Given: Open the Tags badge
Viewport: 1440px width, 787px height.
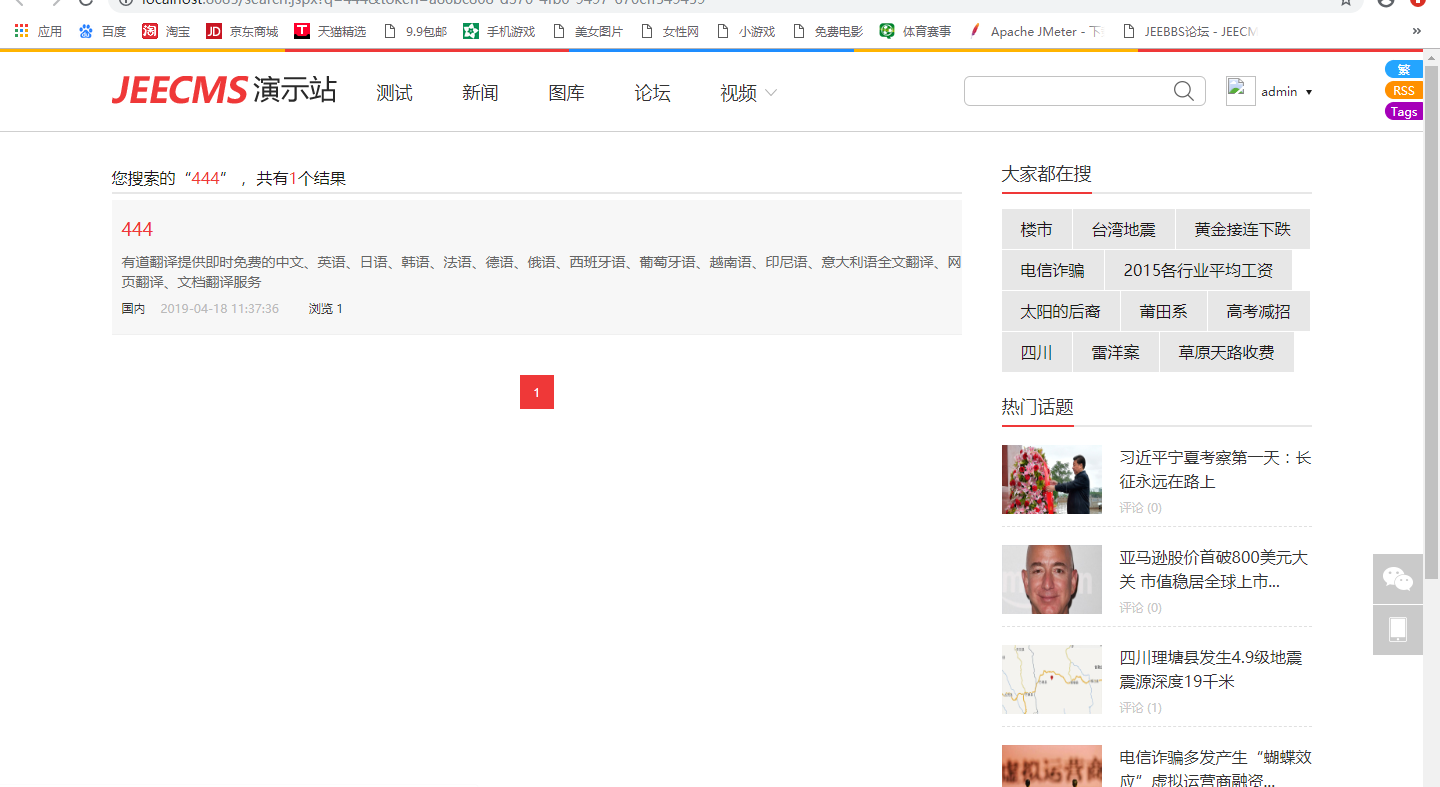Looking at the screenshot, I should click(x=1403, y=111).
